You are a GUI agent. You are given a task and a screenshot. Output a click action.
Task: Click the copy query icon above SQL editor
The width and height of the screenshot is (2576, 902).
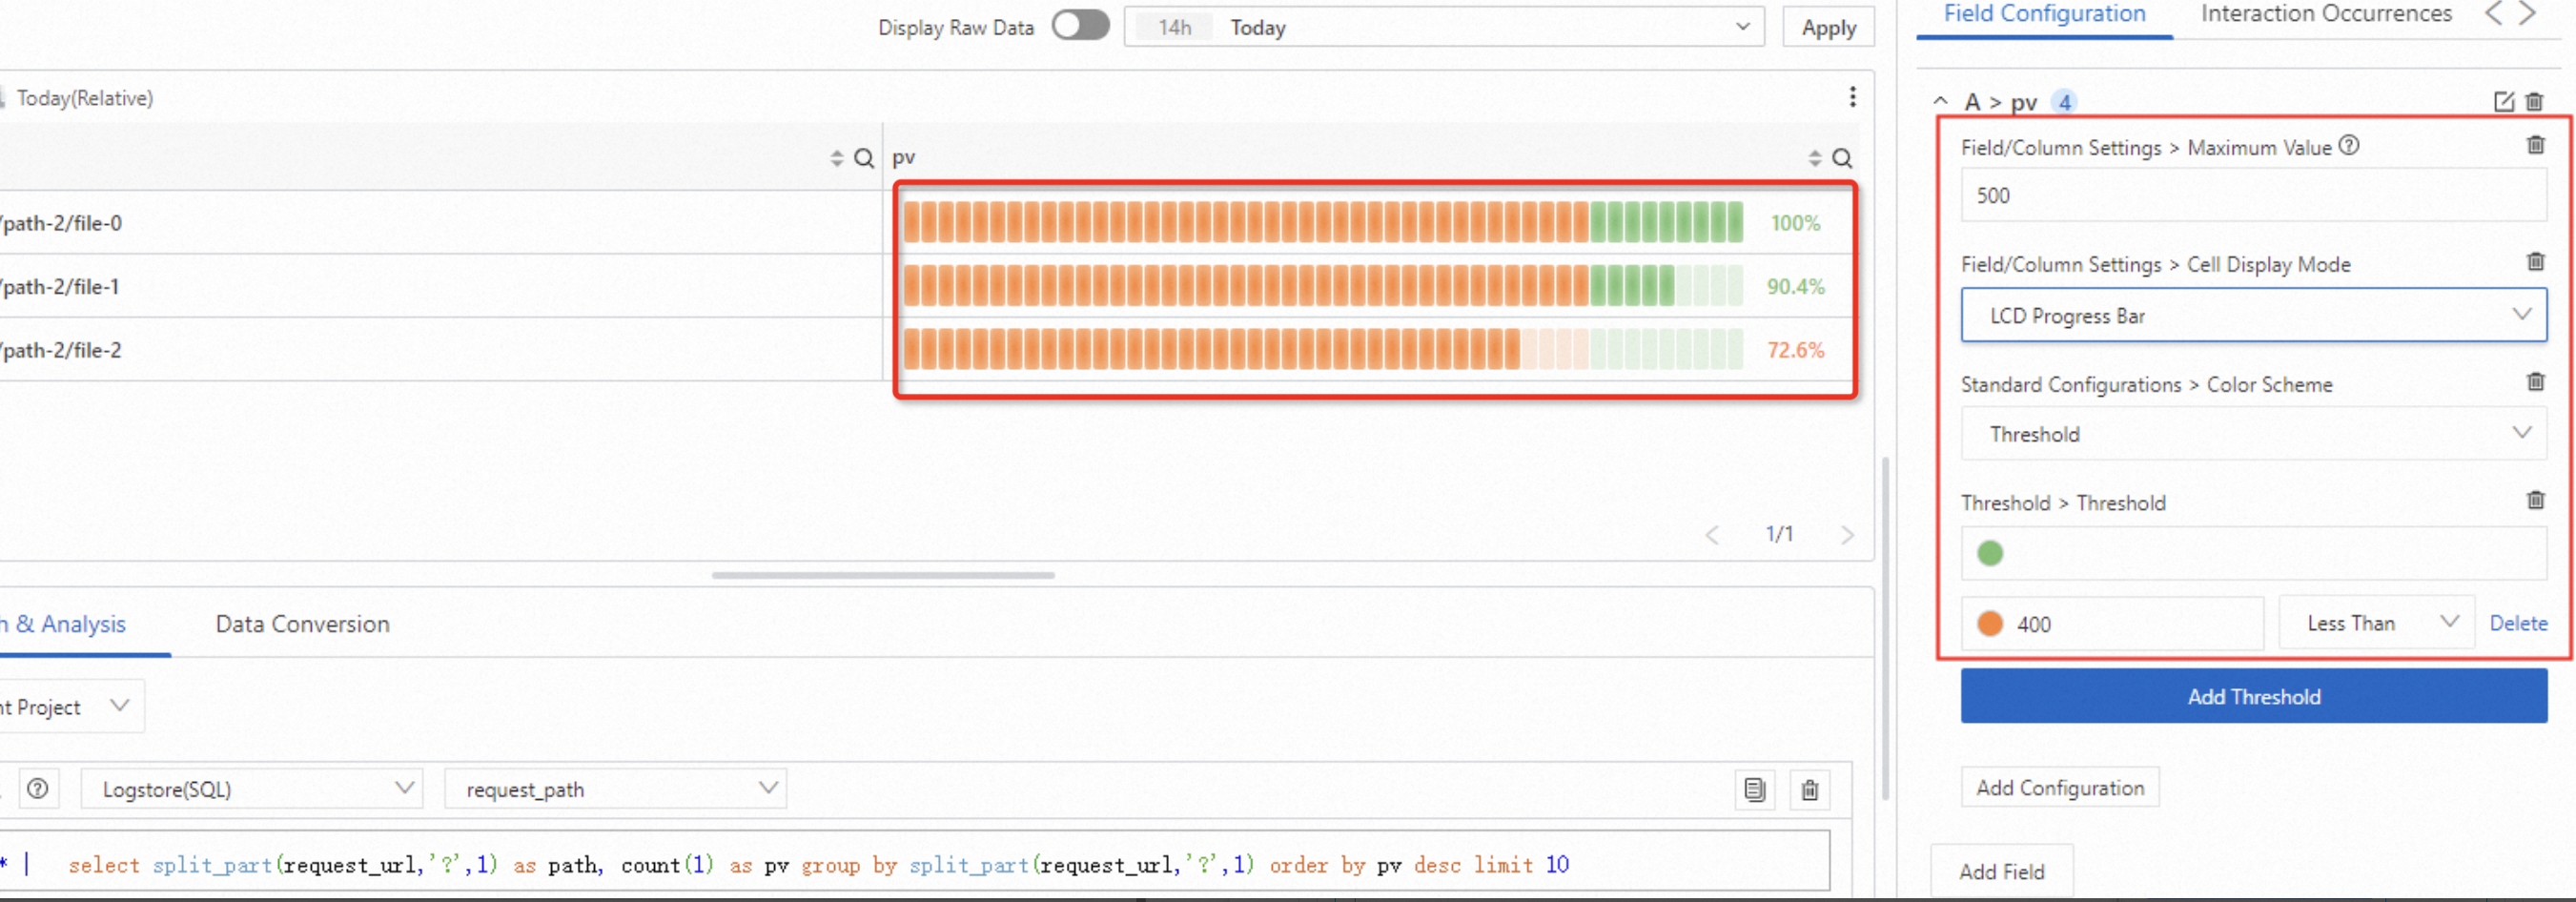click(1754, 789)
